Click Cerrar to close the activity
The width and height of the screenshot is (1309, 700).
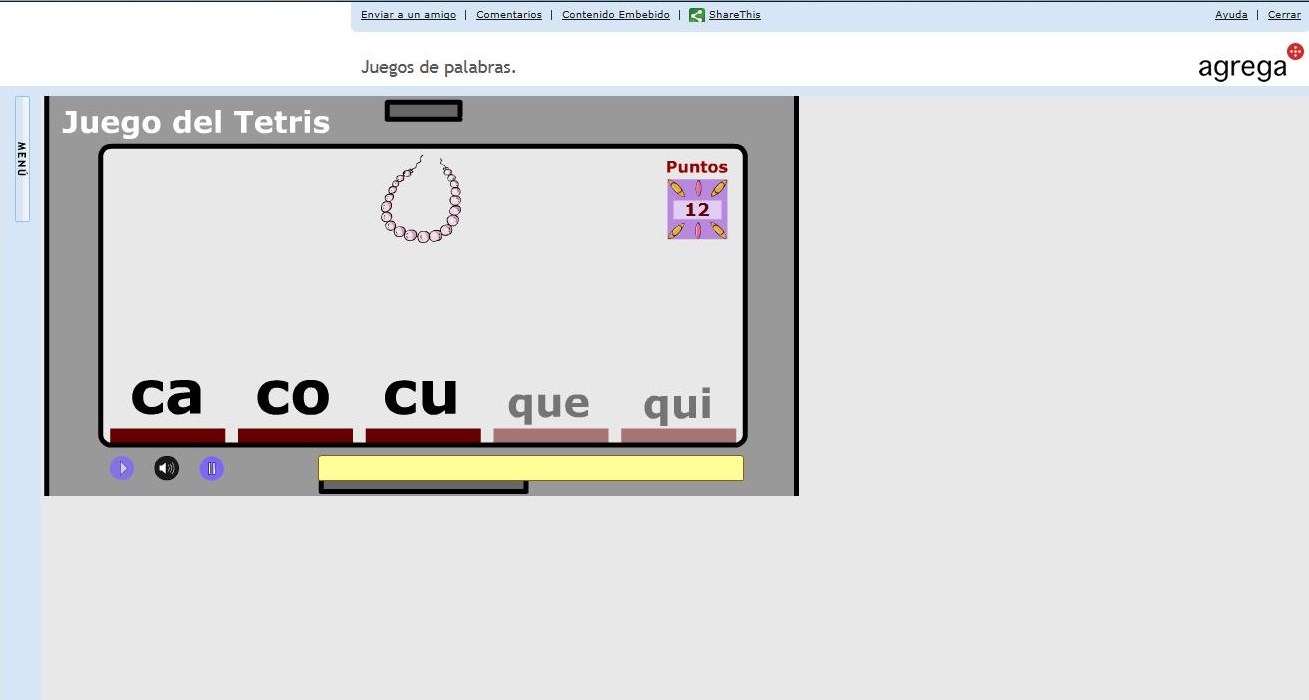1284,14
